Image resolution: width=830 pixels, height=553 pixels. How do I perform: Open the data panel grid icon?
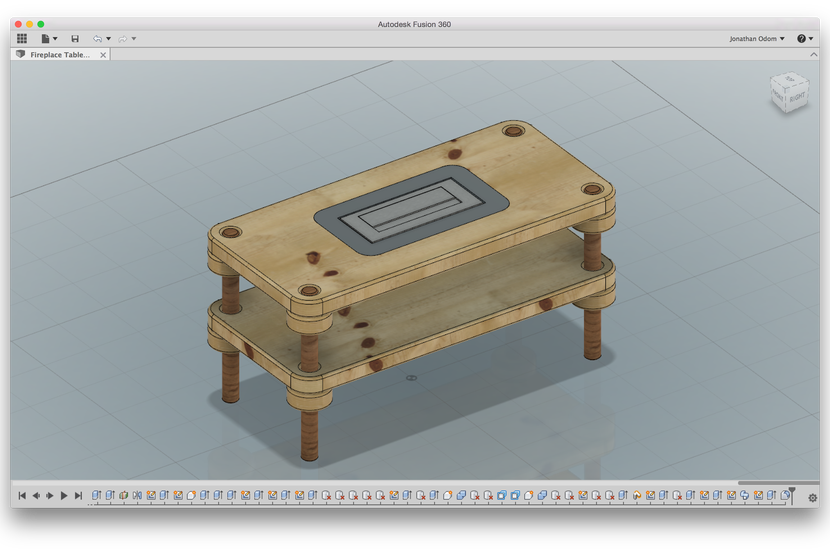click(x=22, y=39)
